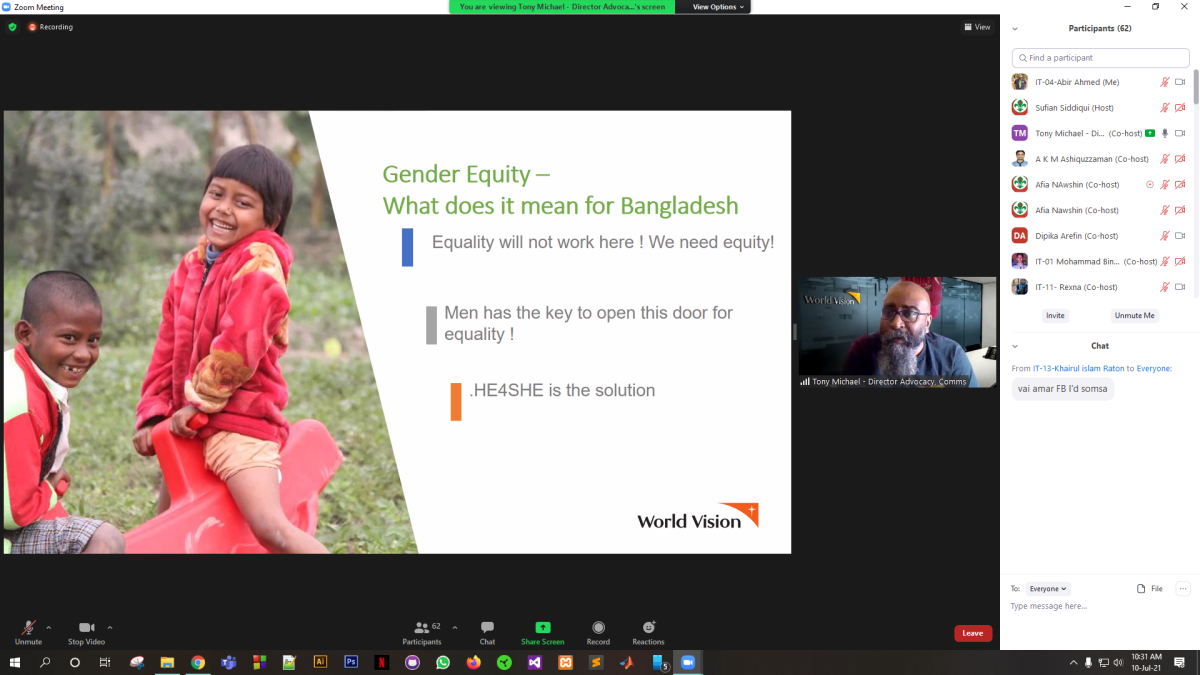Click the green encryption shield icon

click(x=13, y=27)
